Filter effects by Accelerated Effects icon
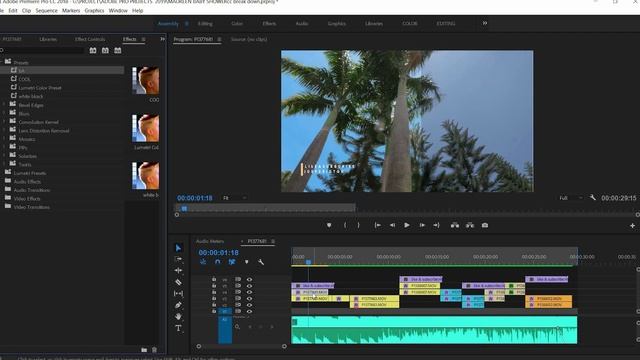Viewport: 640px width, 360px height. (93, 50)
